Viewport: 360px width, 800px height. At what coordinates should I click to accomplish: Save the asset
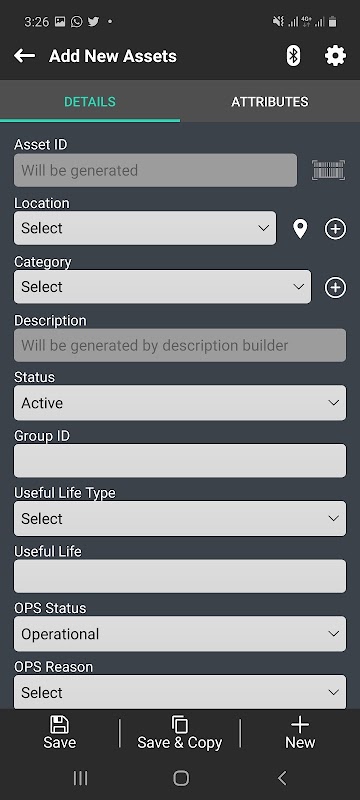point(60,733)
